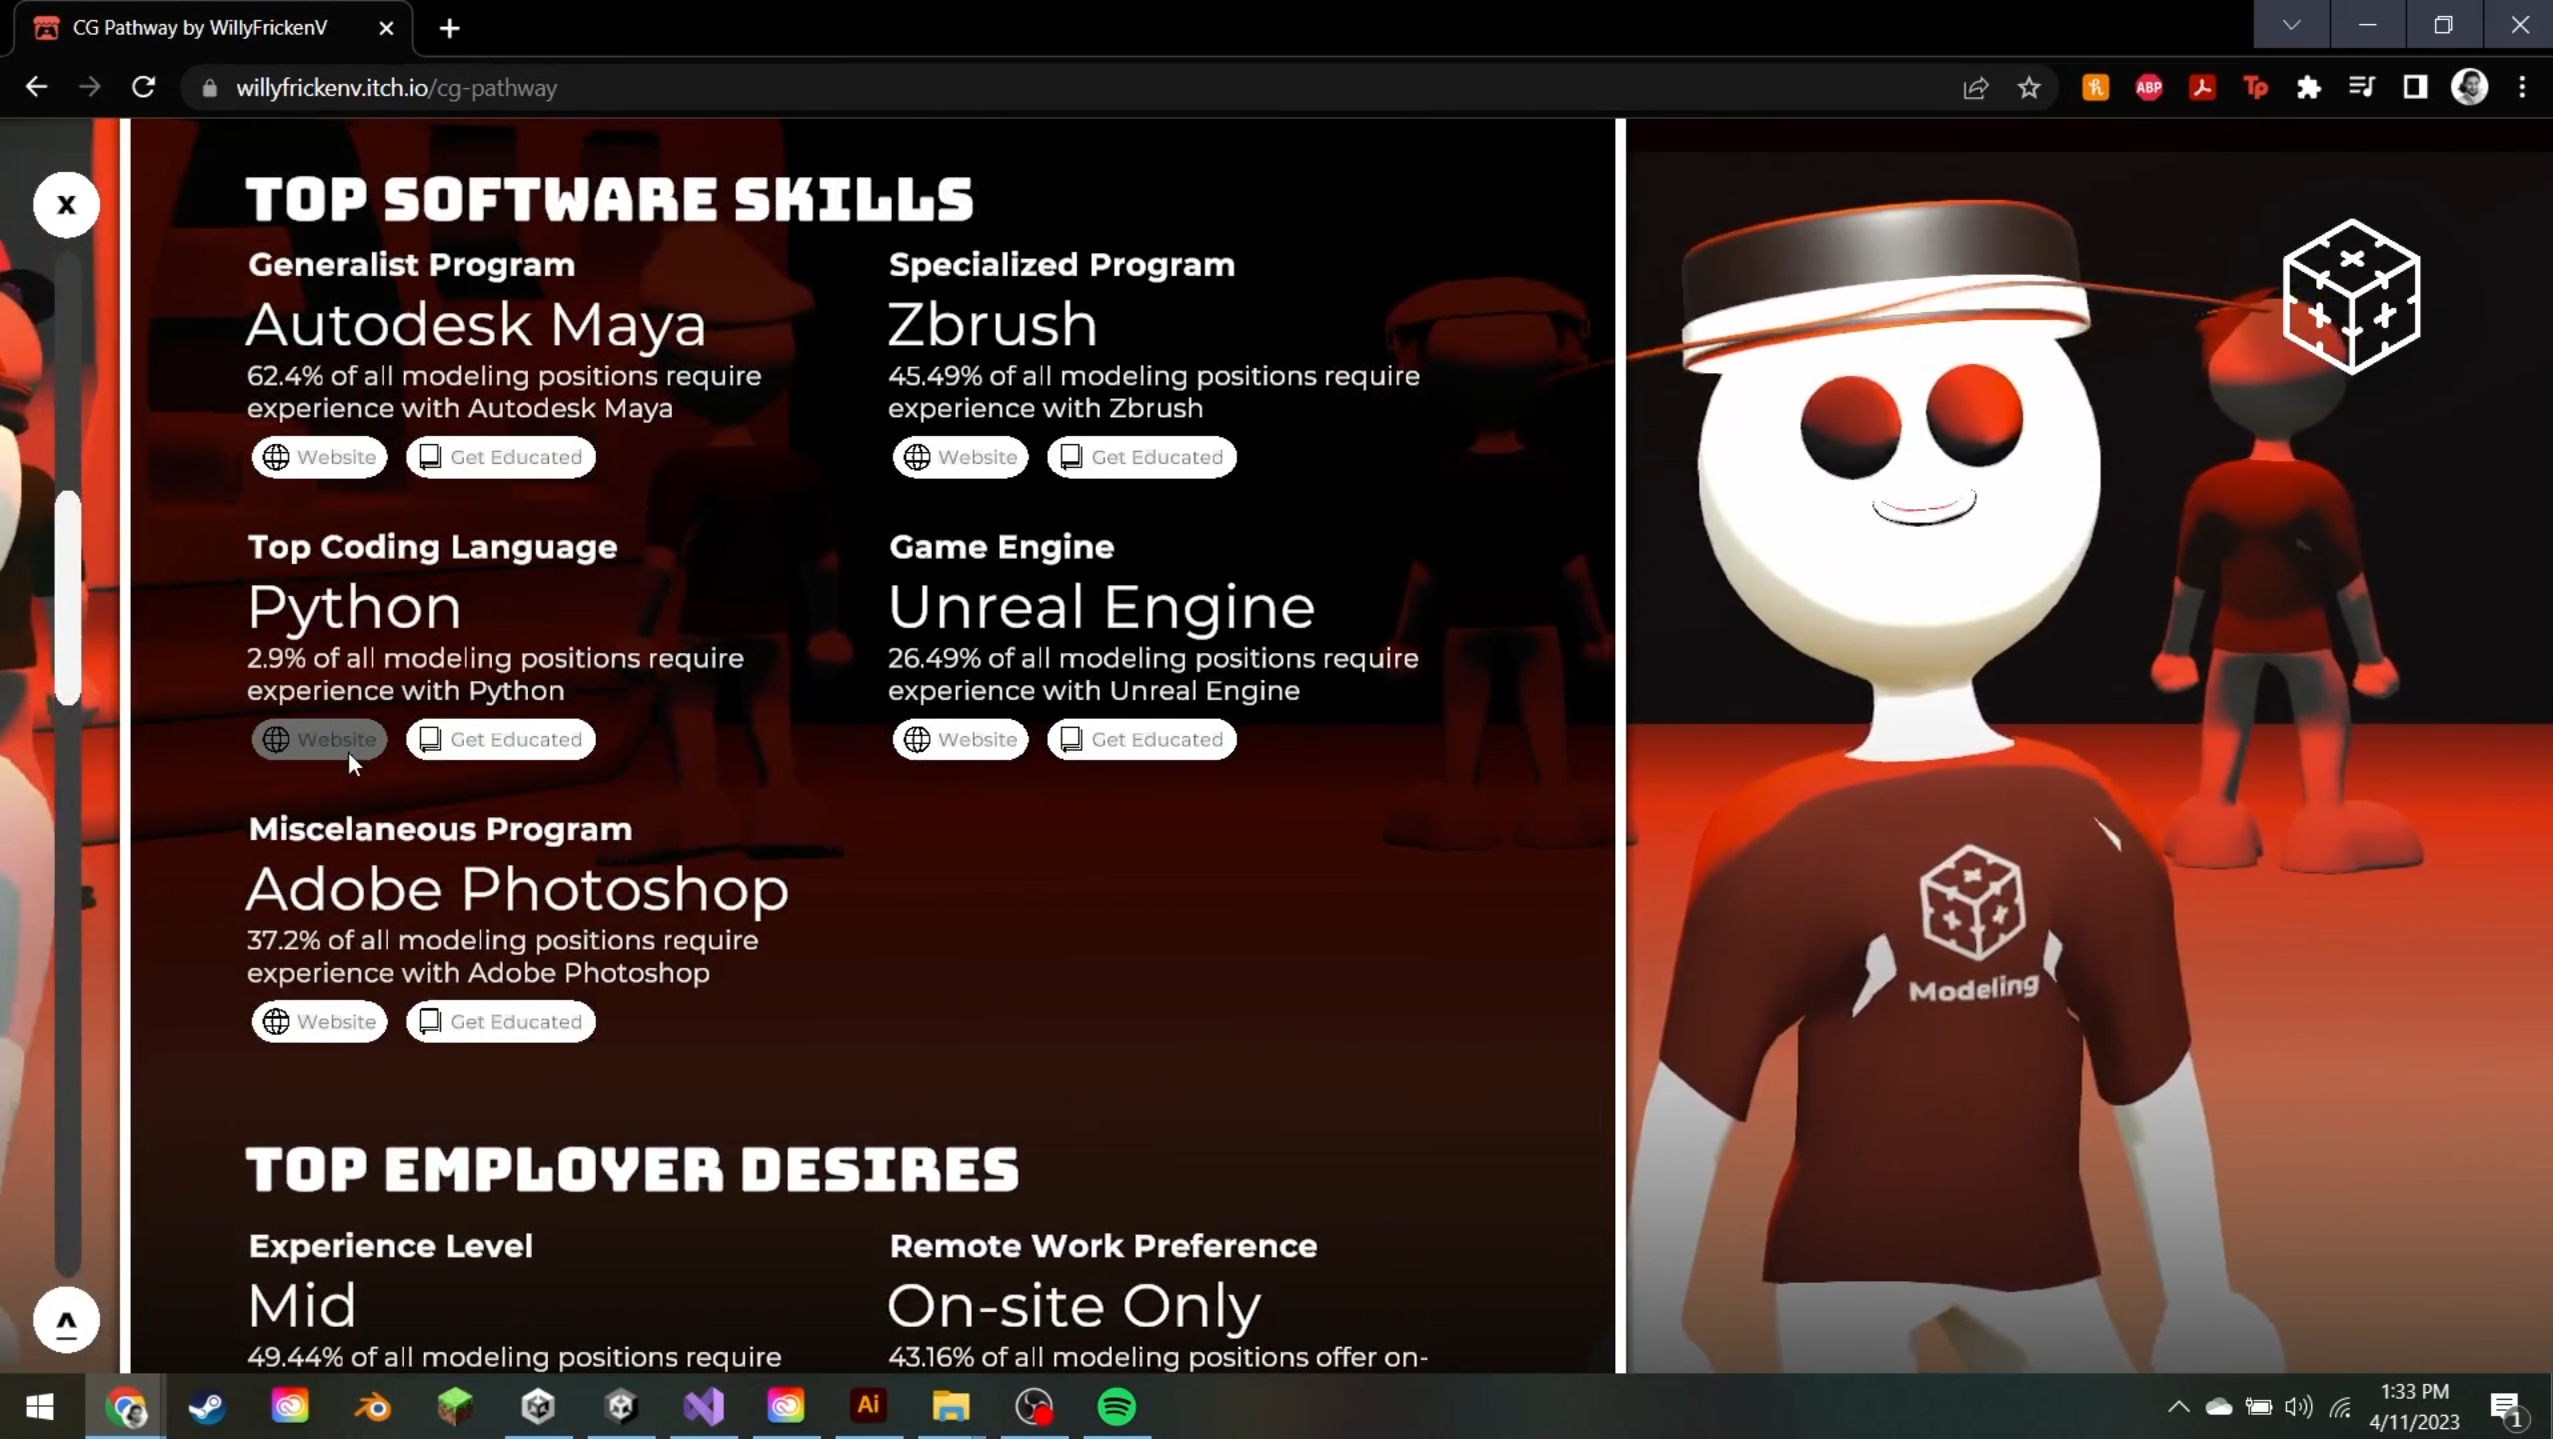Open the Adblock Plus extension
Image resolution: width=2553 pixels, height=1439 pixels.
(x=2148, y=88)
